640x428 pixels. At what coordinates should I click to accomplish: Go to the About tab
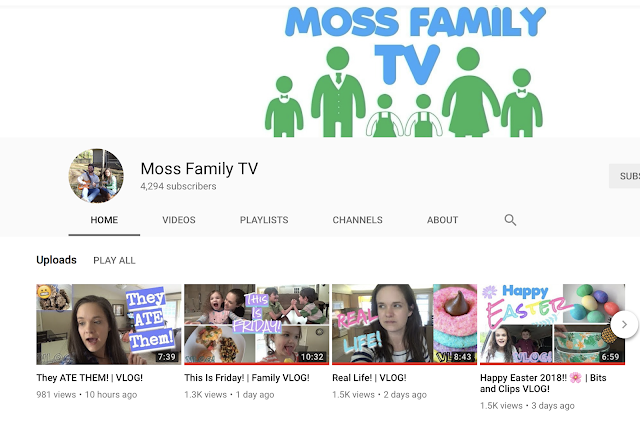442,220
